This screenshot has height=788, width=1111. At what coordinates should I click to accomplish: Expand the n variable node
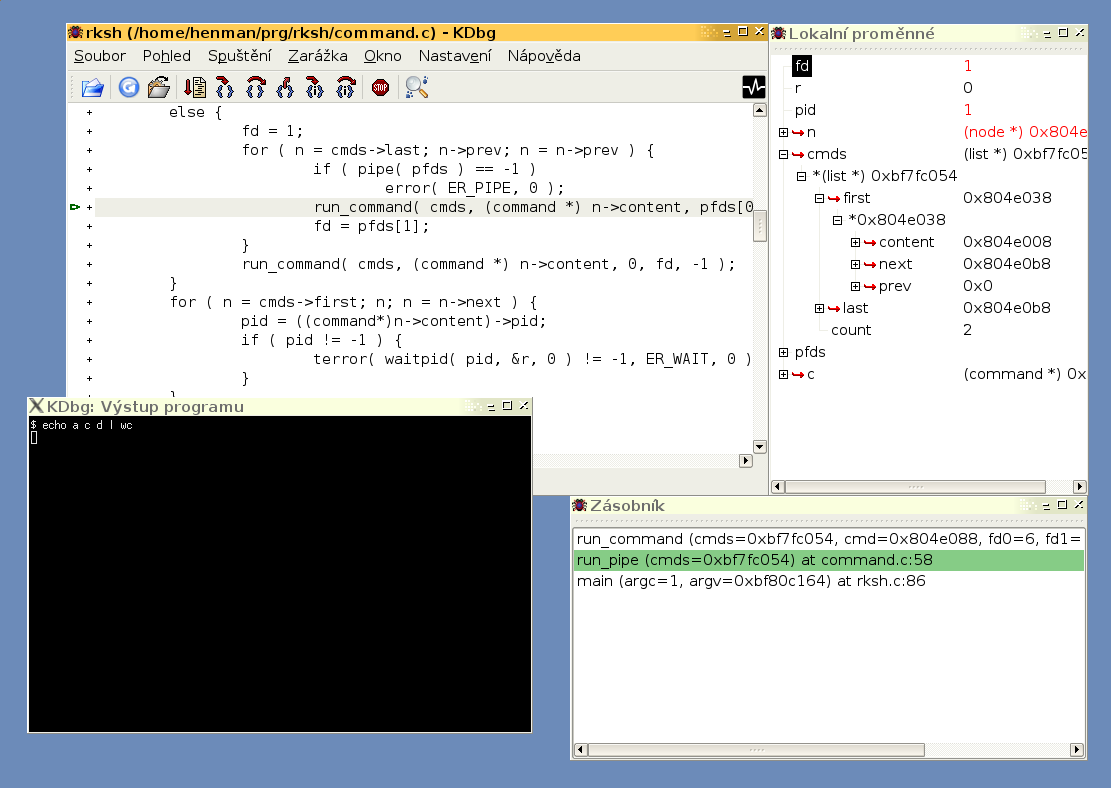(783, 133)
